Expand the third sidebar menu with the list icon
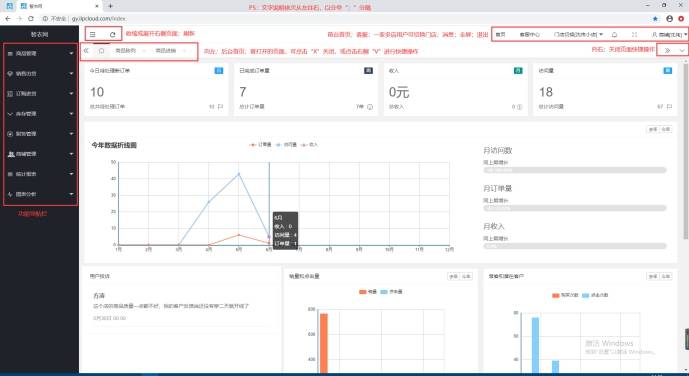The height and width of the screenshot is (376, 689). coord(40,94)
